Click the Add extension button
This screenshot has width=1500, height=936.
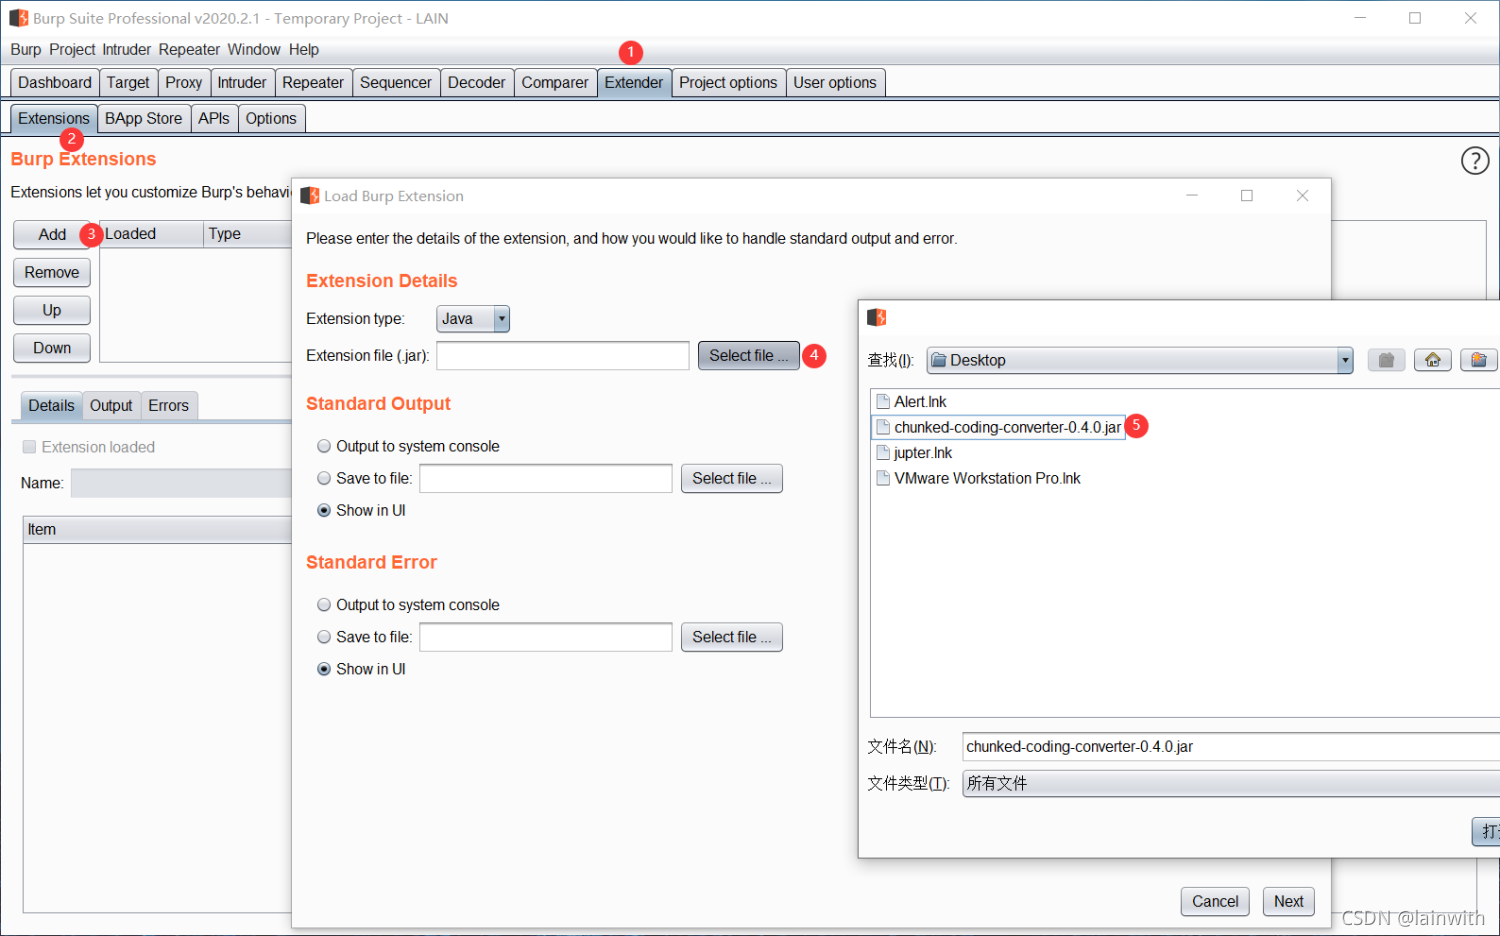click(x=52, y=235)
